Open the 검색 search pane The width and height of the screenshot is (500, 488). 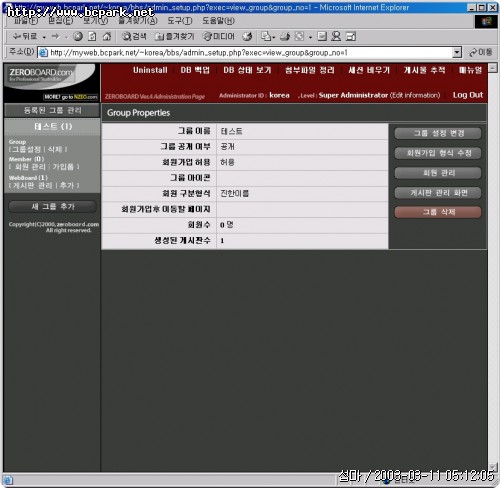(134, 36)
